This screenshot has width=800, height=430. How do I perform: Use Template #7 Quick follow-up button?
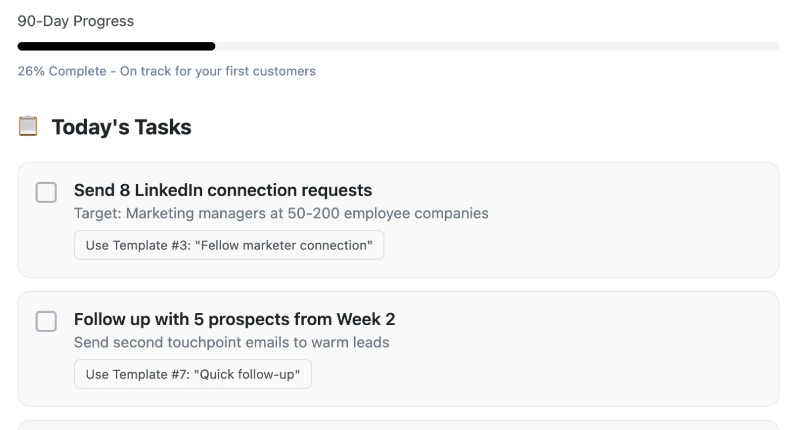[x=193, y=374]
